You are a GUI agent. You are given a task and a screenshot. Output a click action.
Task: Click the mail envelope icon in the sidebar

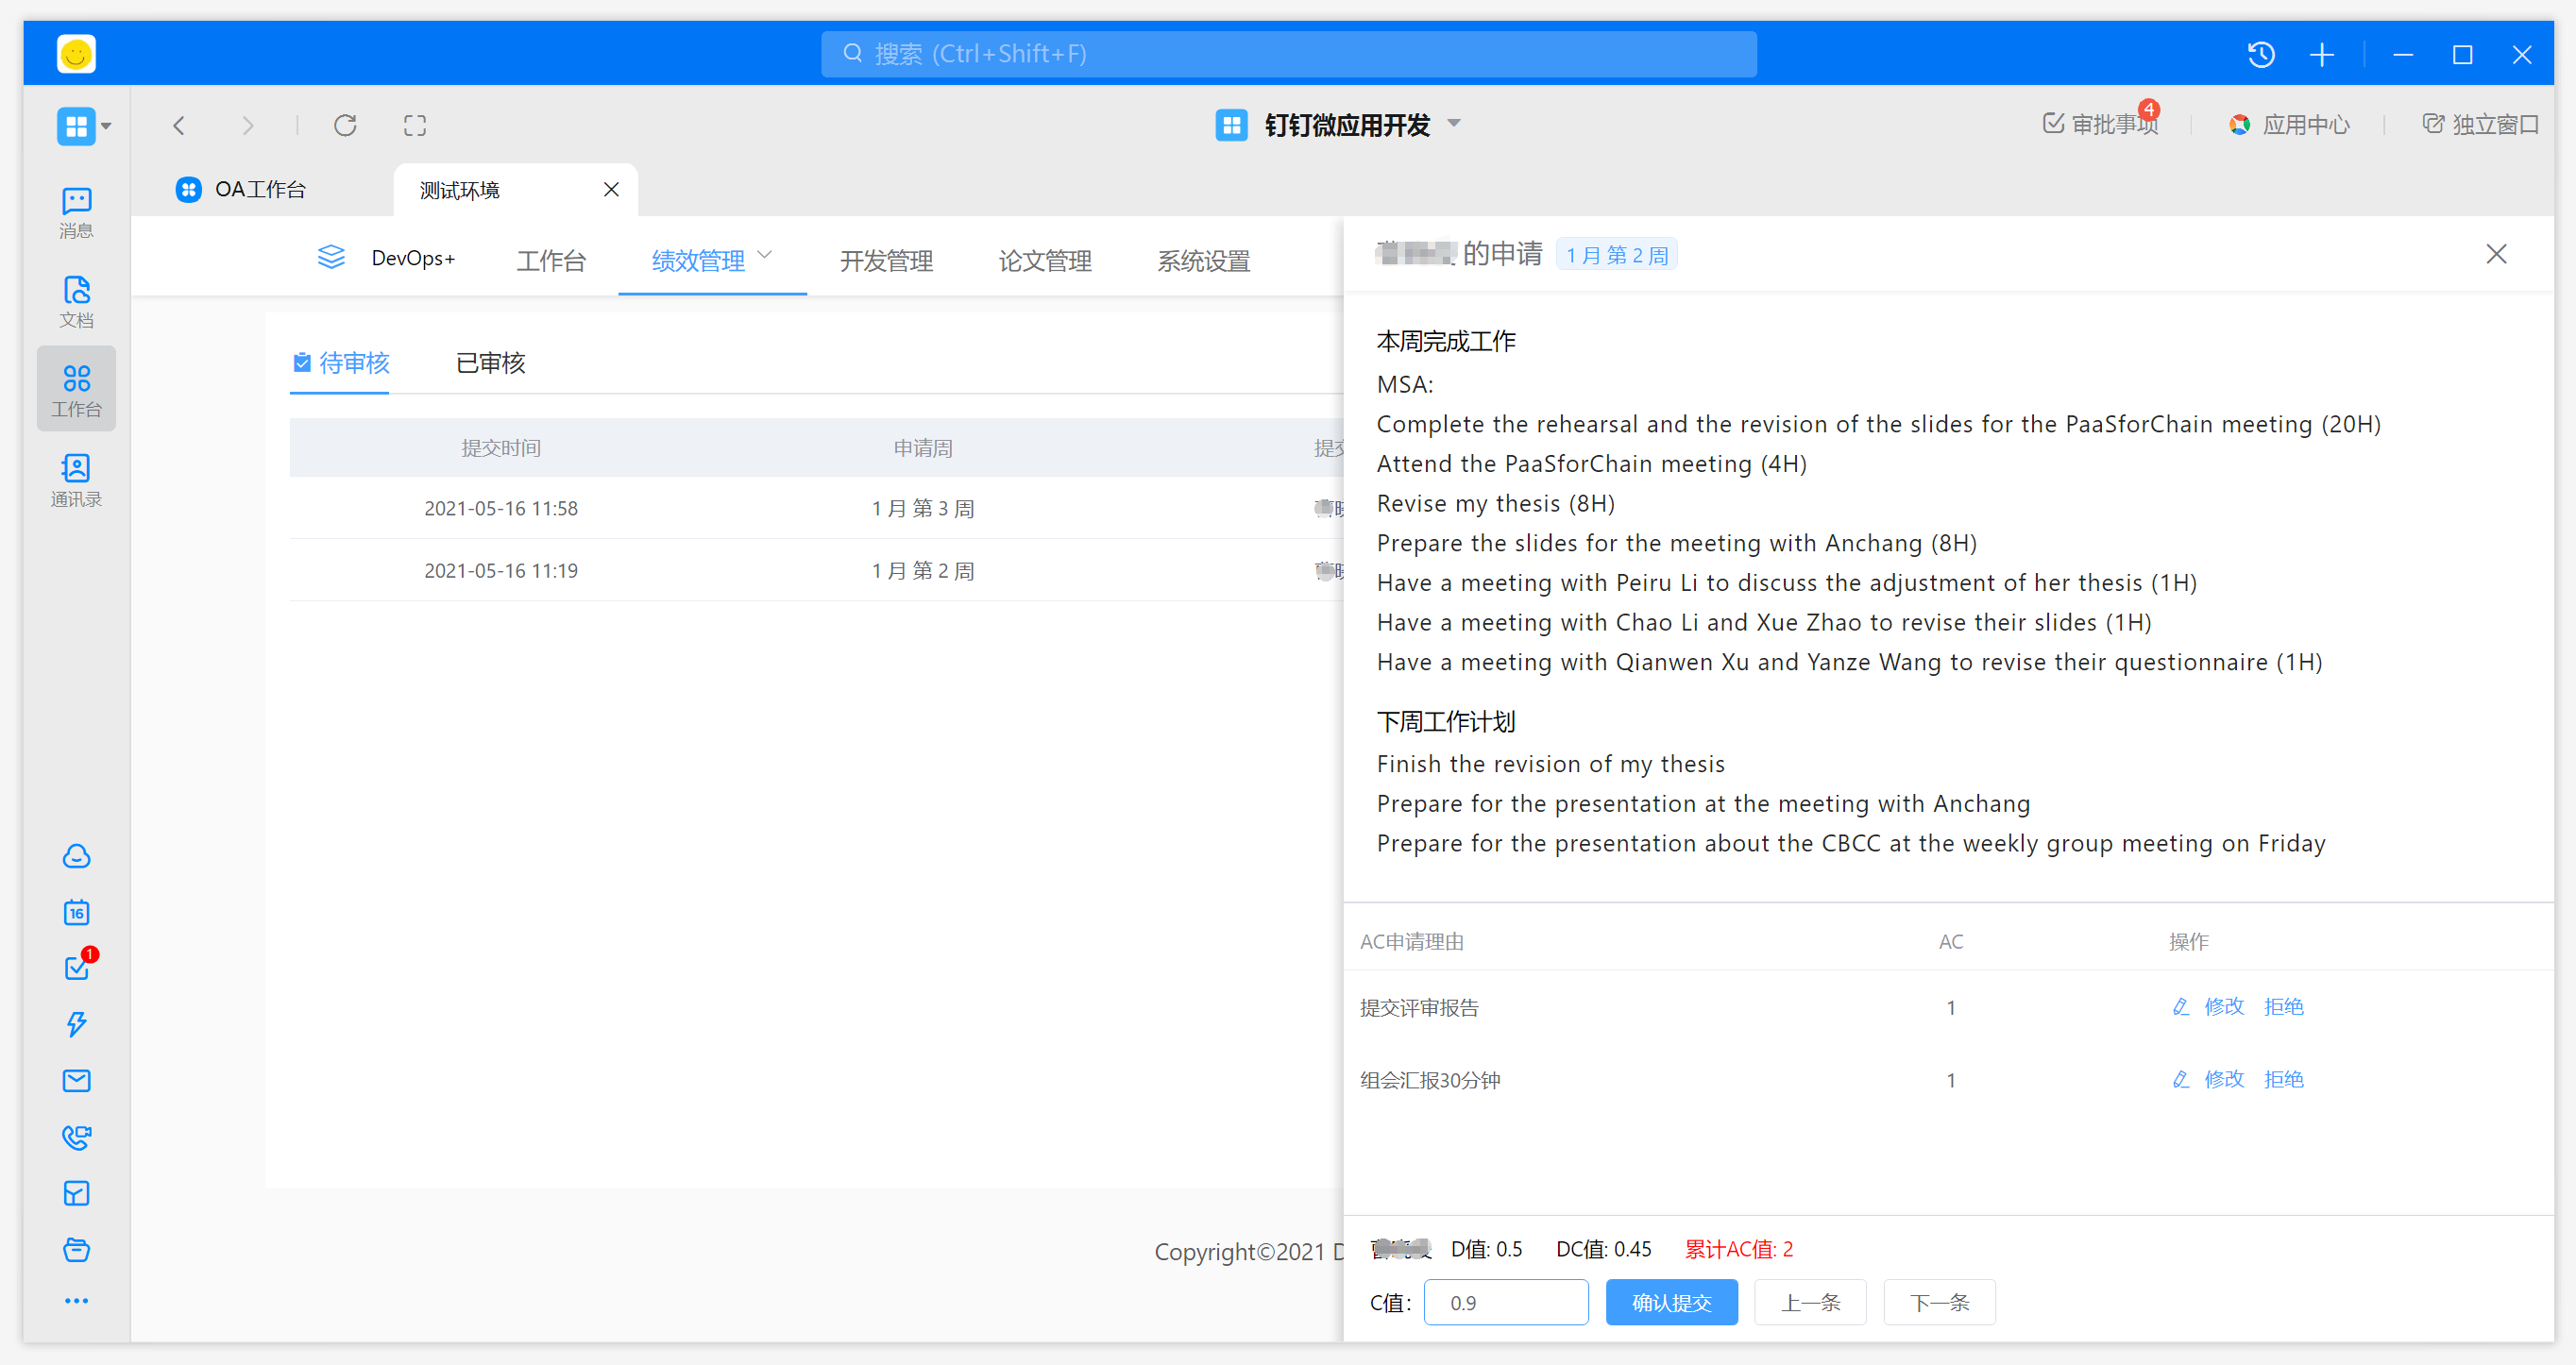pyautogui.click(x=76, y=1080)
